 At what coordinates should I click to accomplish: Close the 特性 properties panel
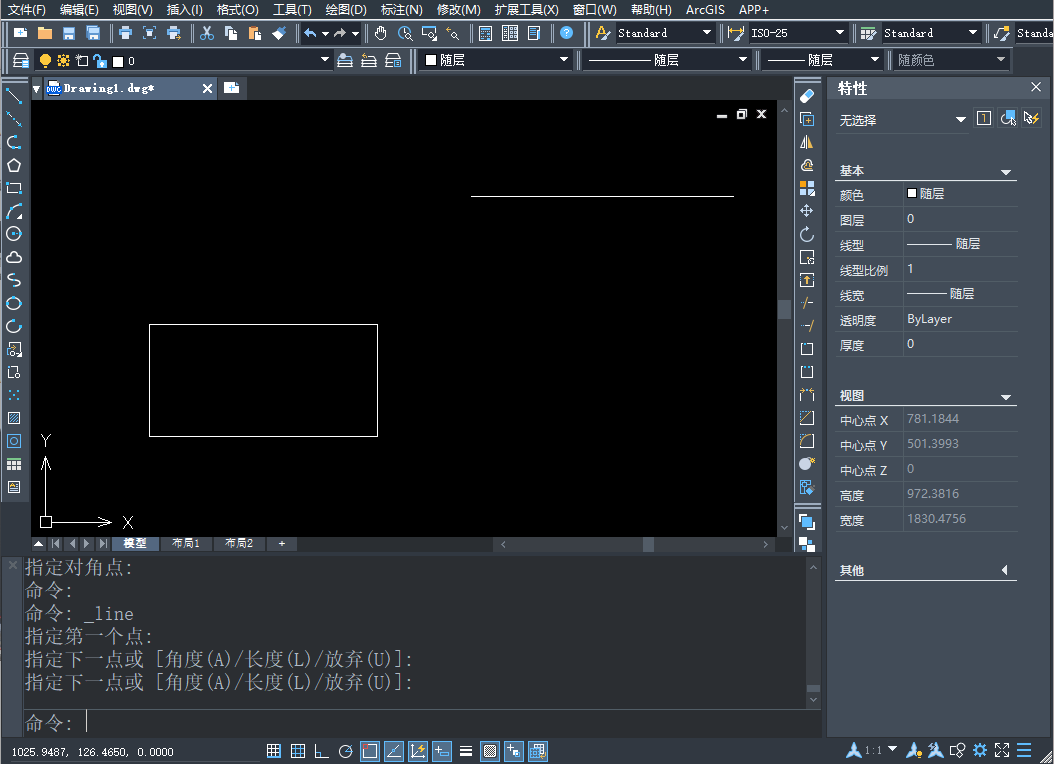1036,87
